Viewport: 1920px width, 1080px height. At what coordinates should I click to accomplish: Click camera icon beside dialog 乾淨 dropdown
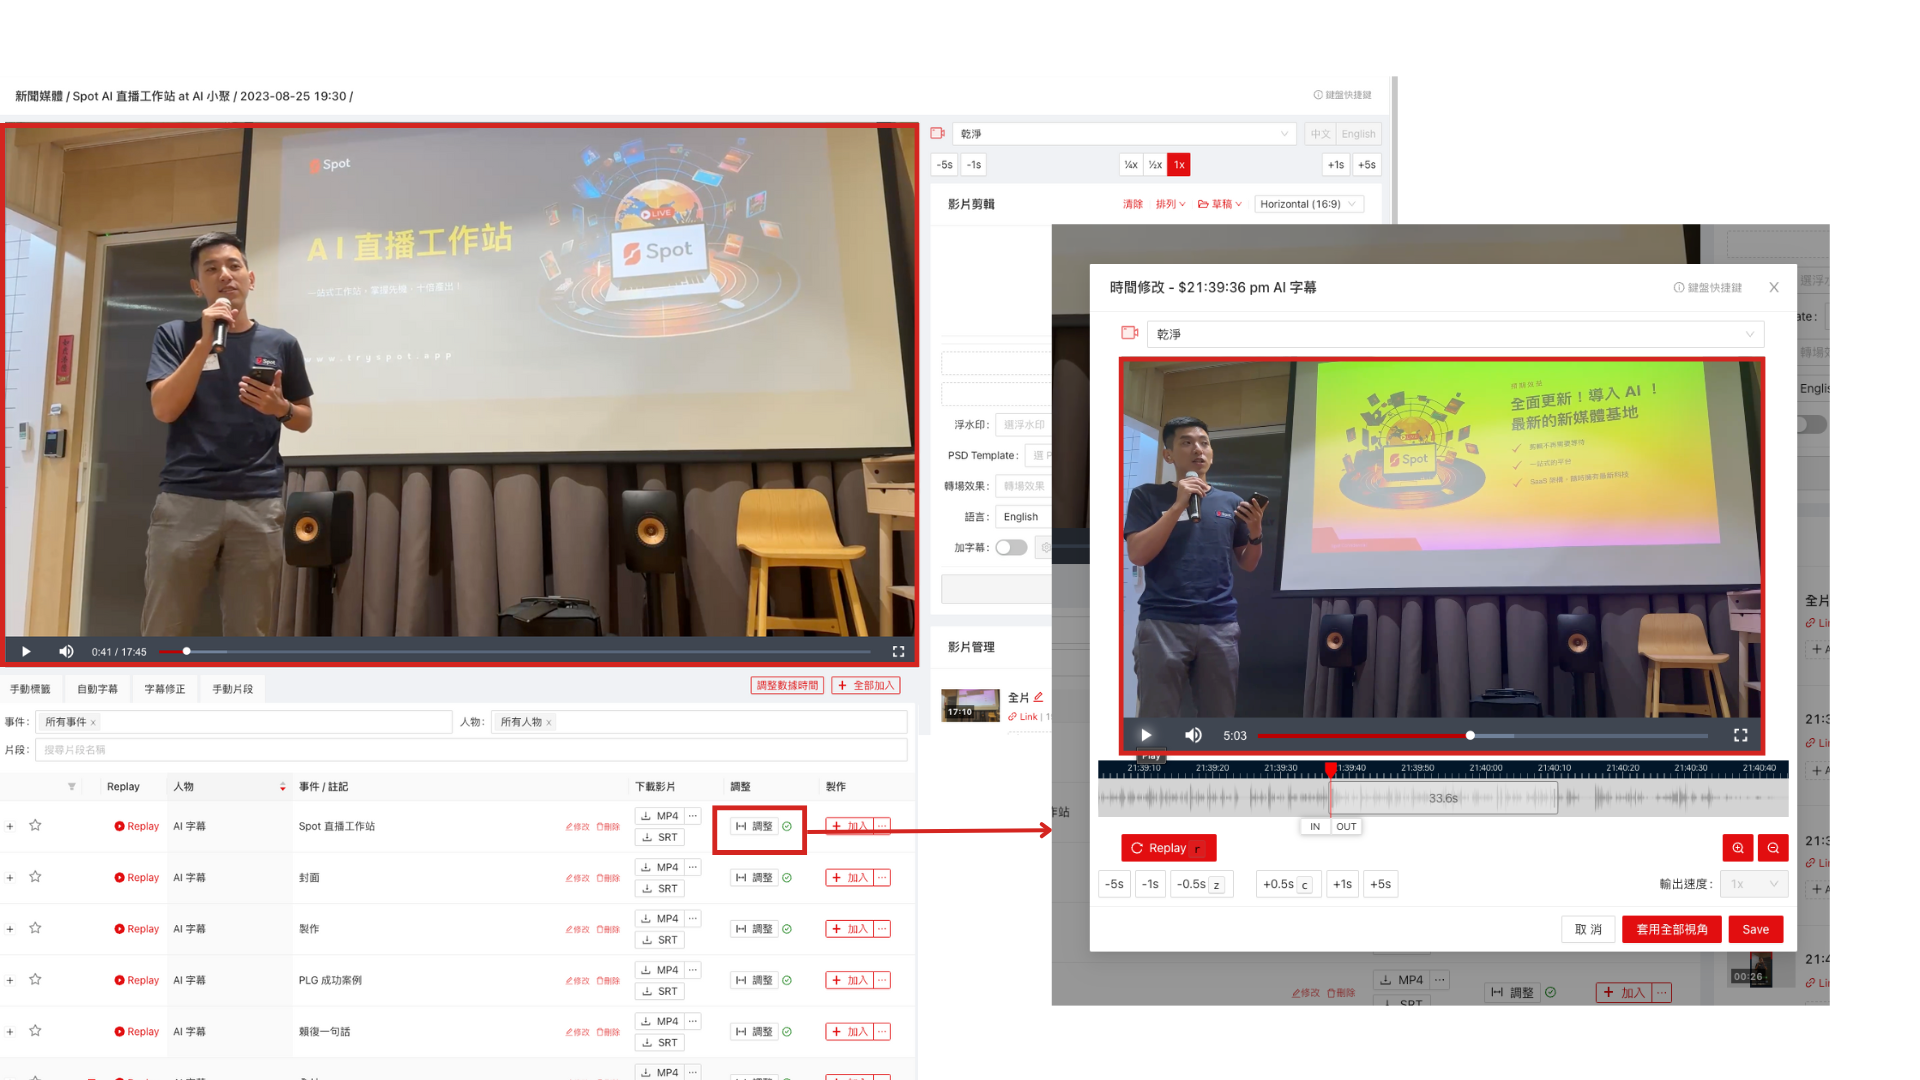[x=1130, y=333]
